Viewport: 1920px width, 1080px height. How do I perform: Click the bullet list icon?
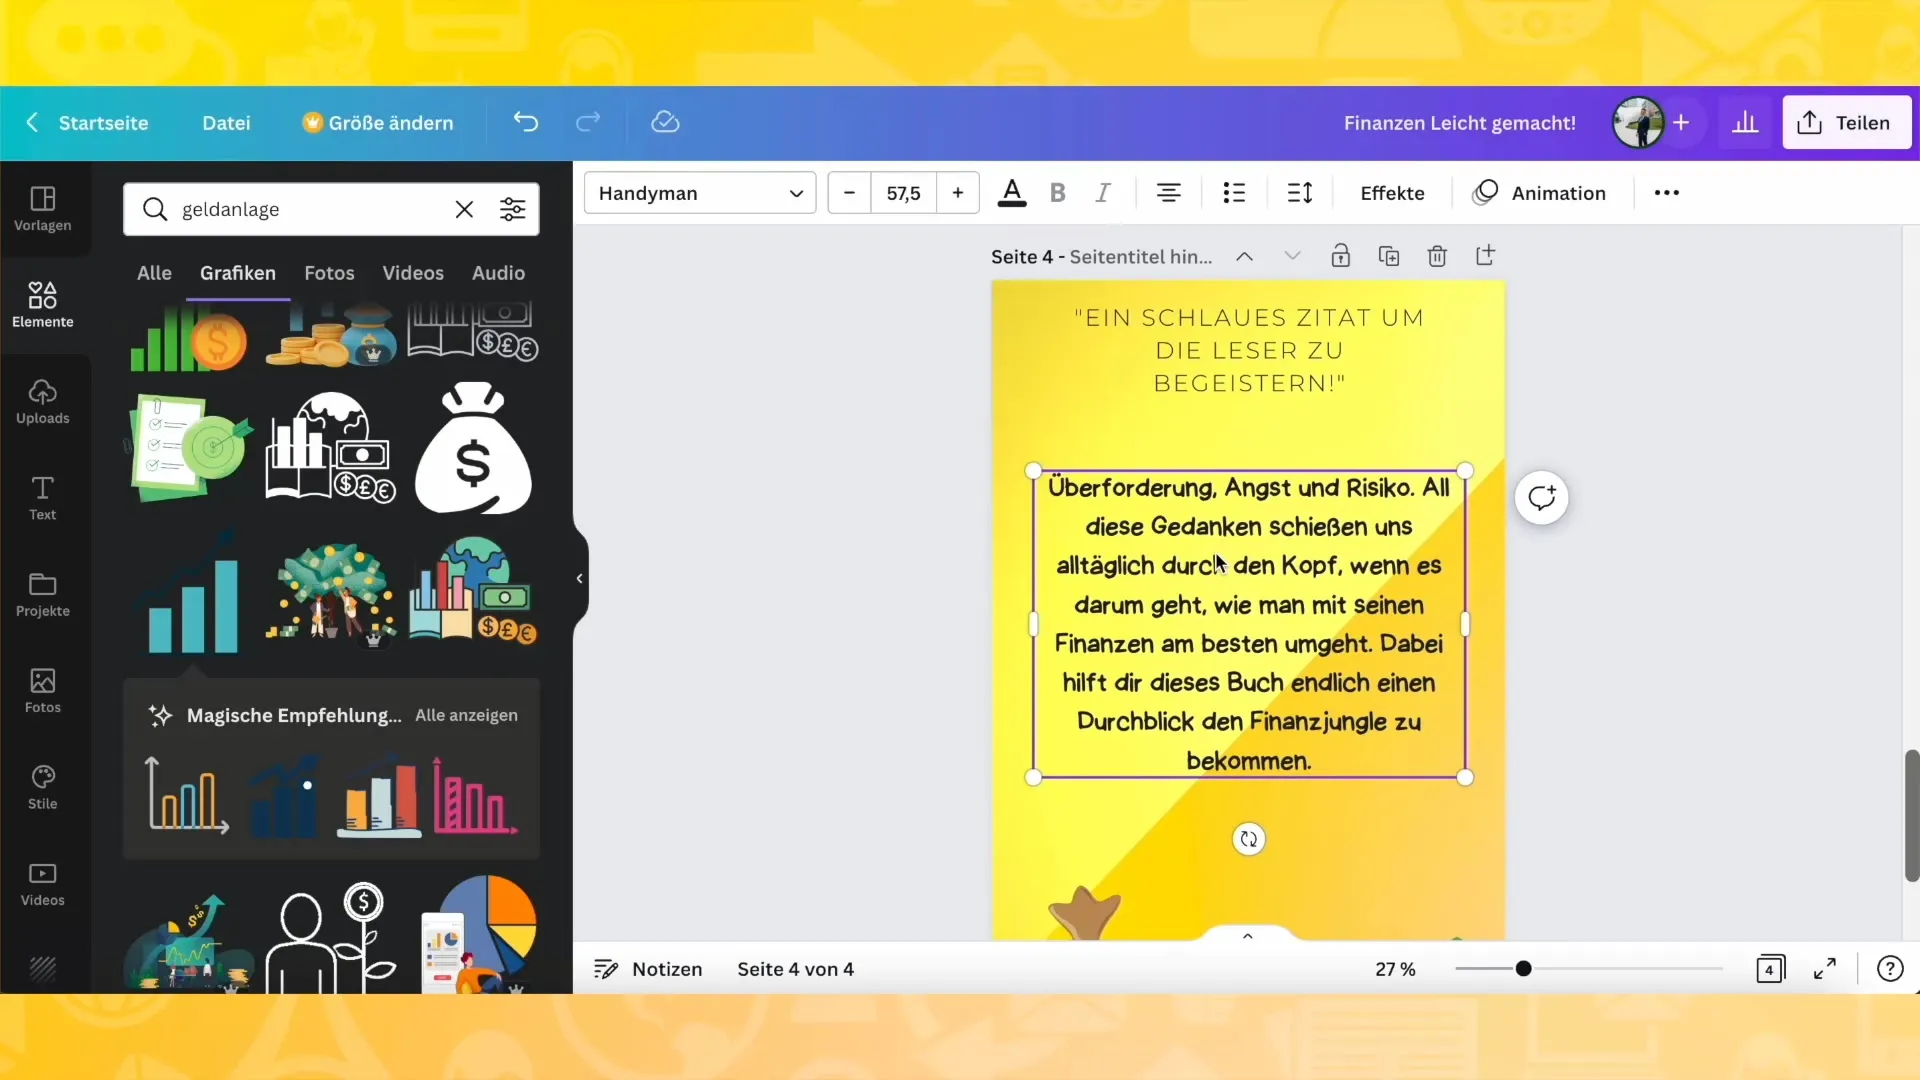1233,193
